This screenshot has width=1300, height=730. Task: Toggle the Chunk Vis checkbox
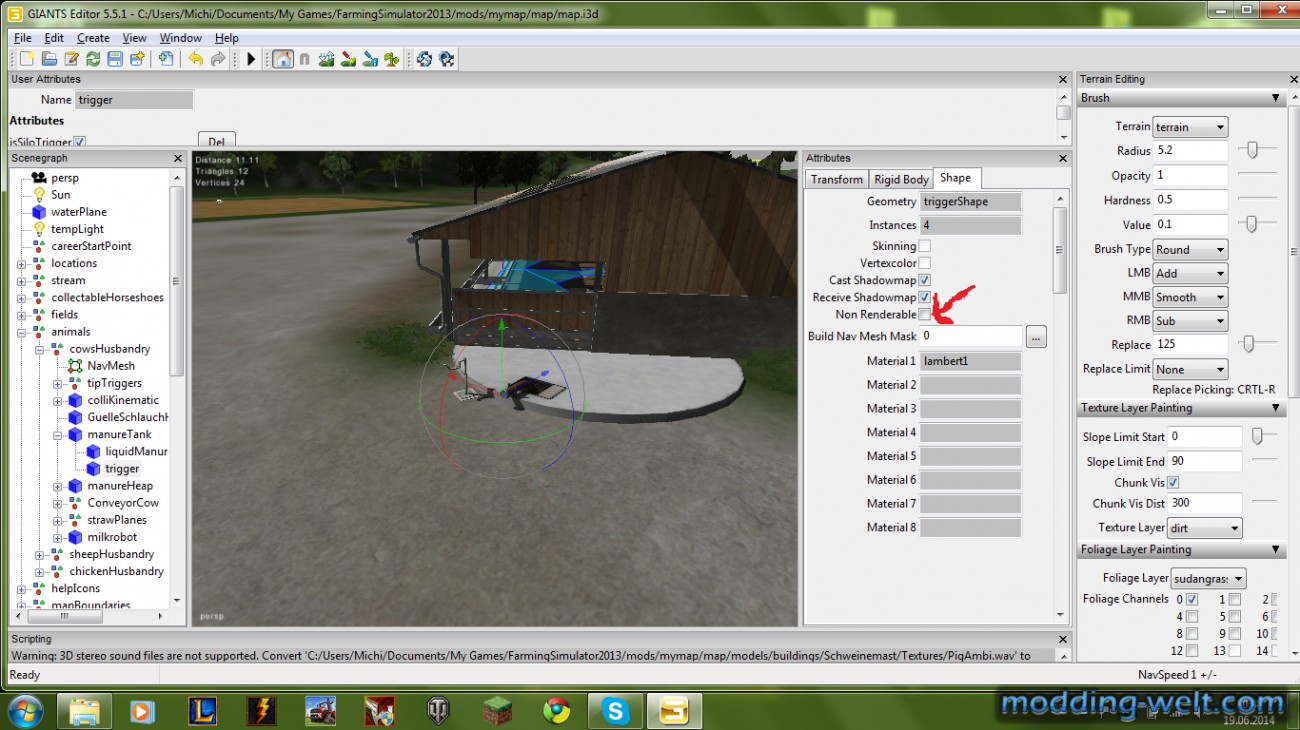coord(1174,482)
